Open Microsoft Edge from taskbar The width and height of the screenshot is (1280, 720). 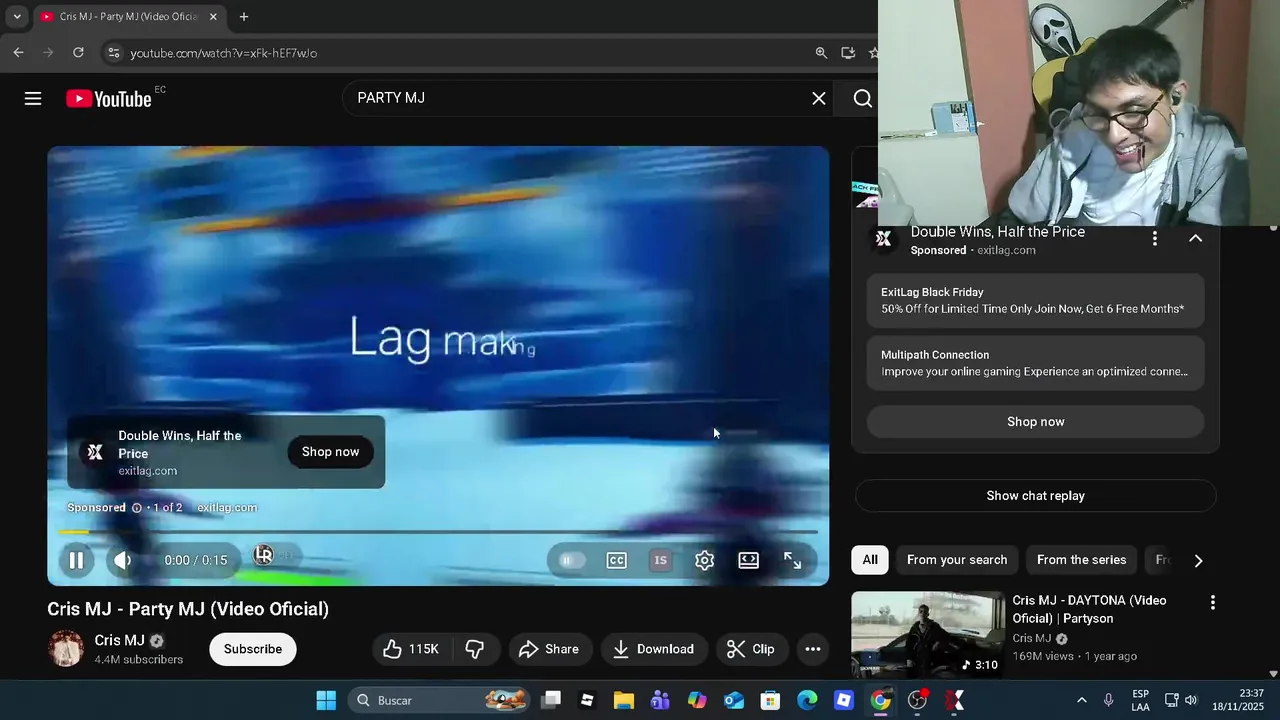click(807, 700)
